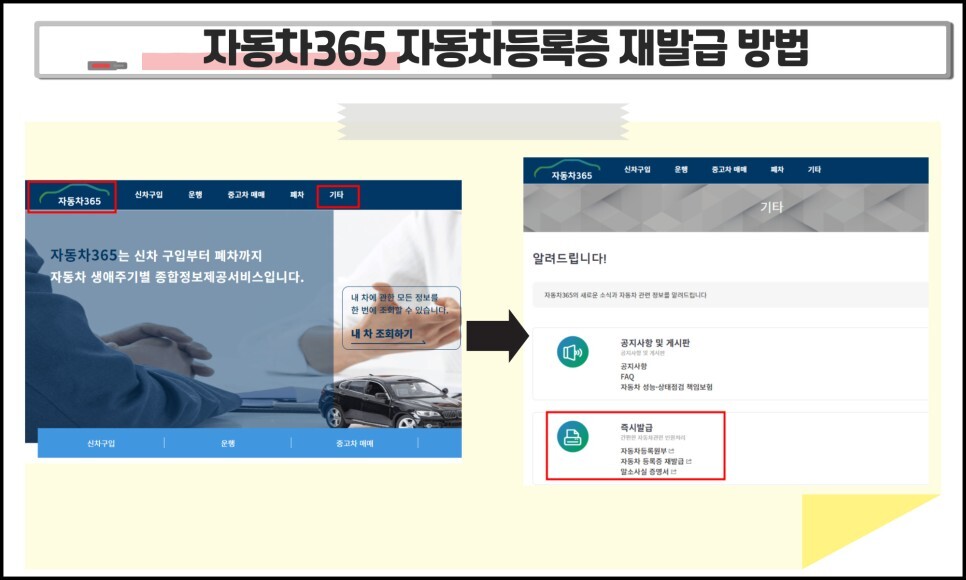
Task: Select 신차구입 tab in the blue bottom bar
Action: 101,443
